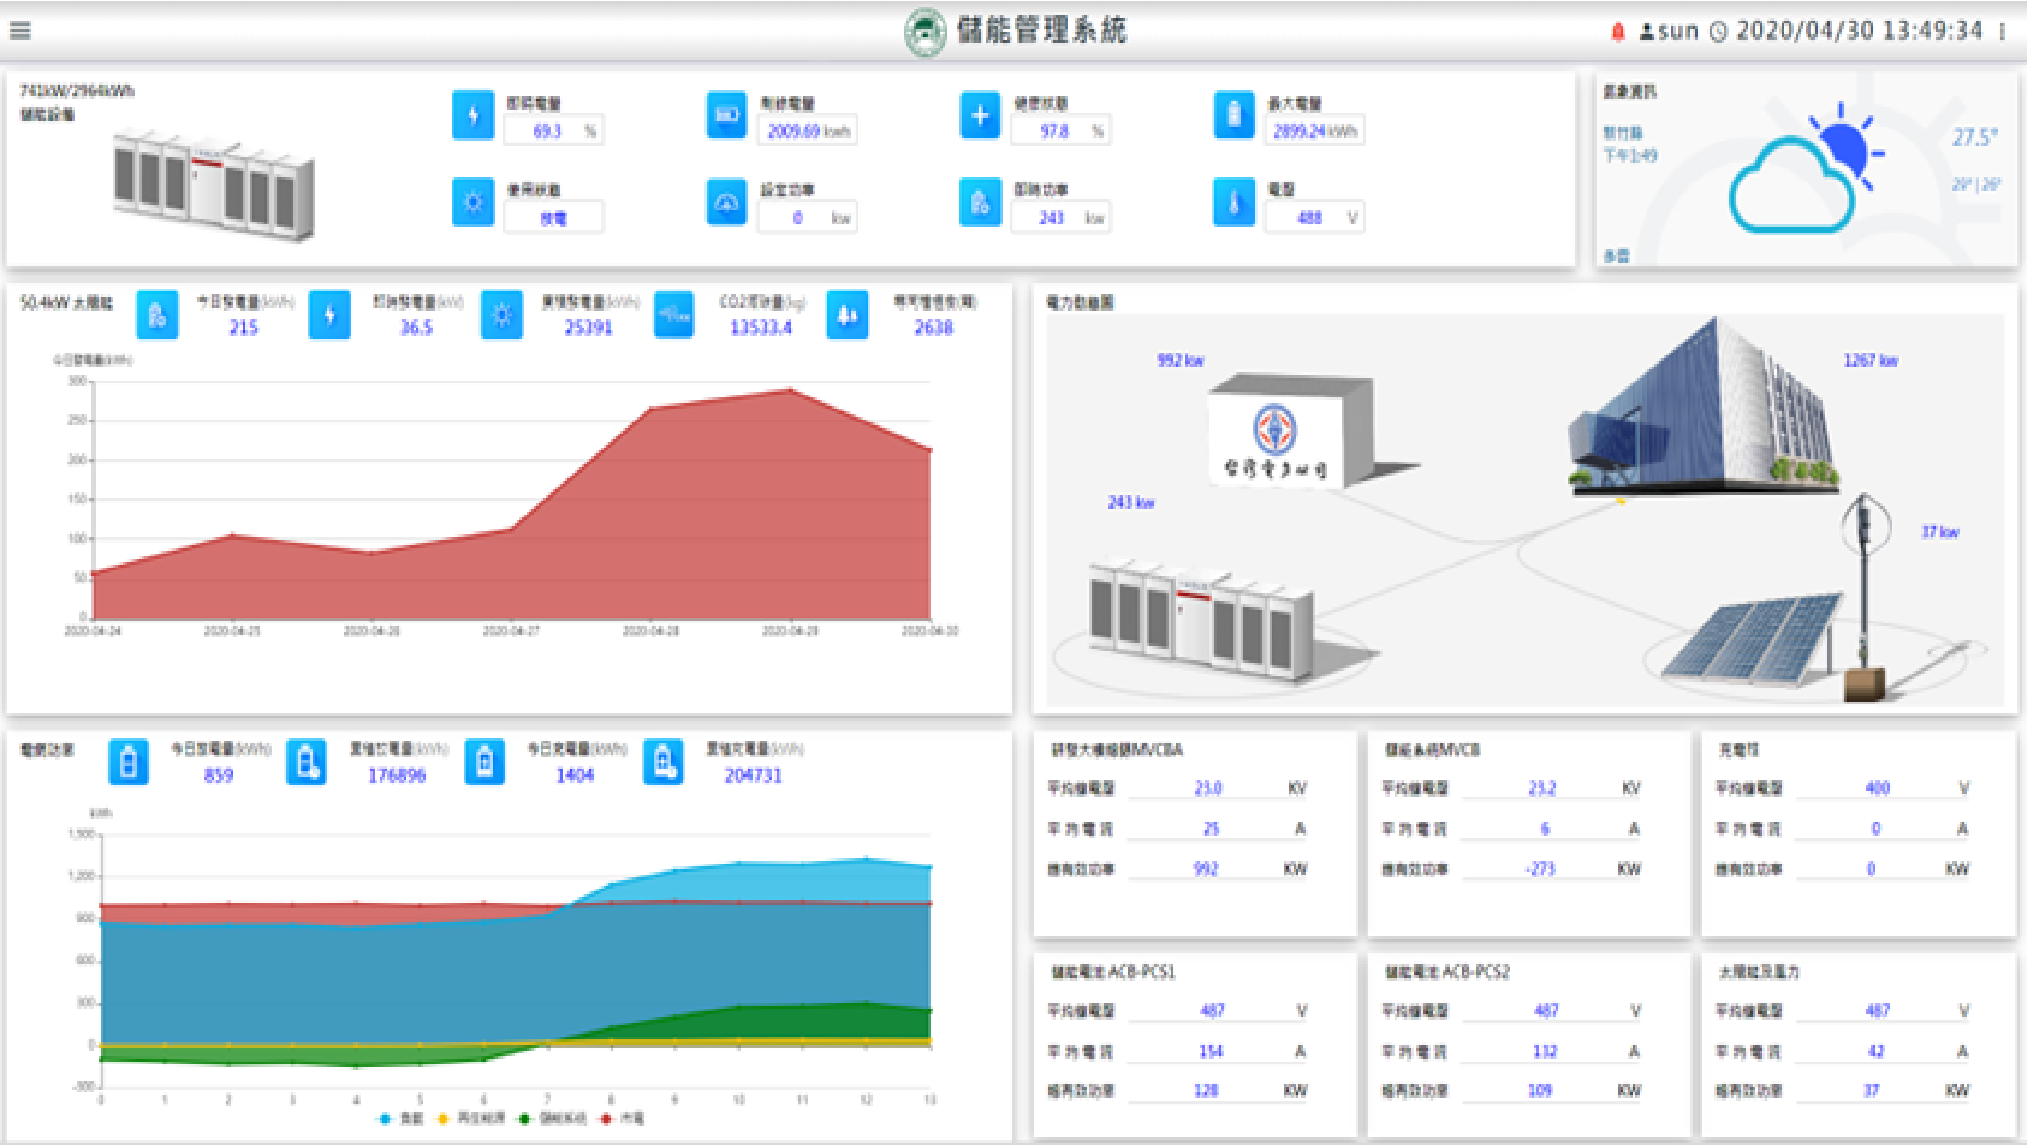Open the hamburger menu at top left
This screenshot has width=2028, height=1146.
tap(20, 30)
